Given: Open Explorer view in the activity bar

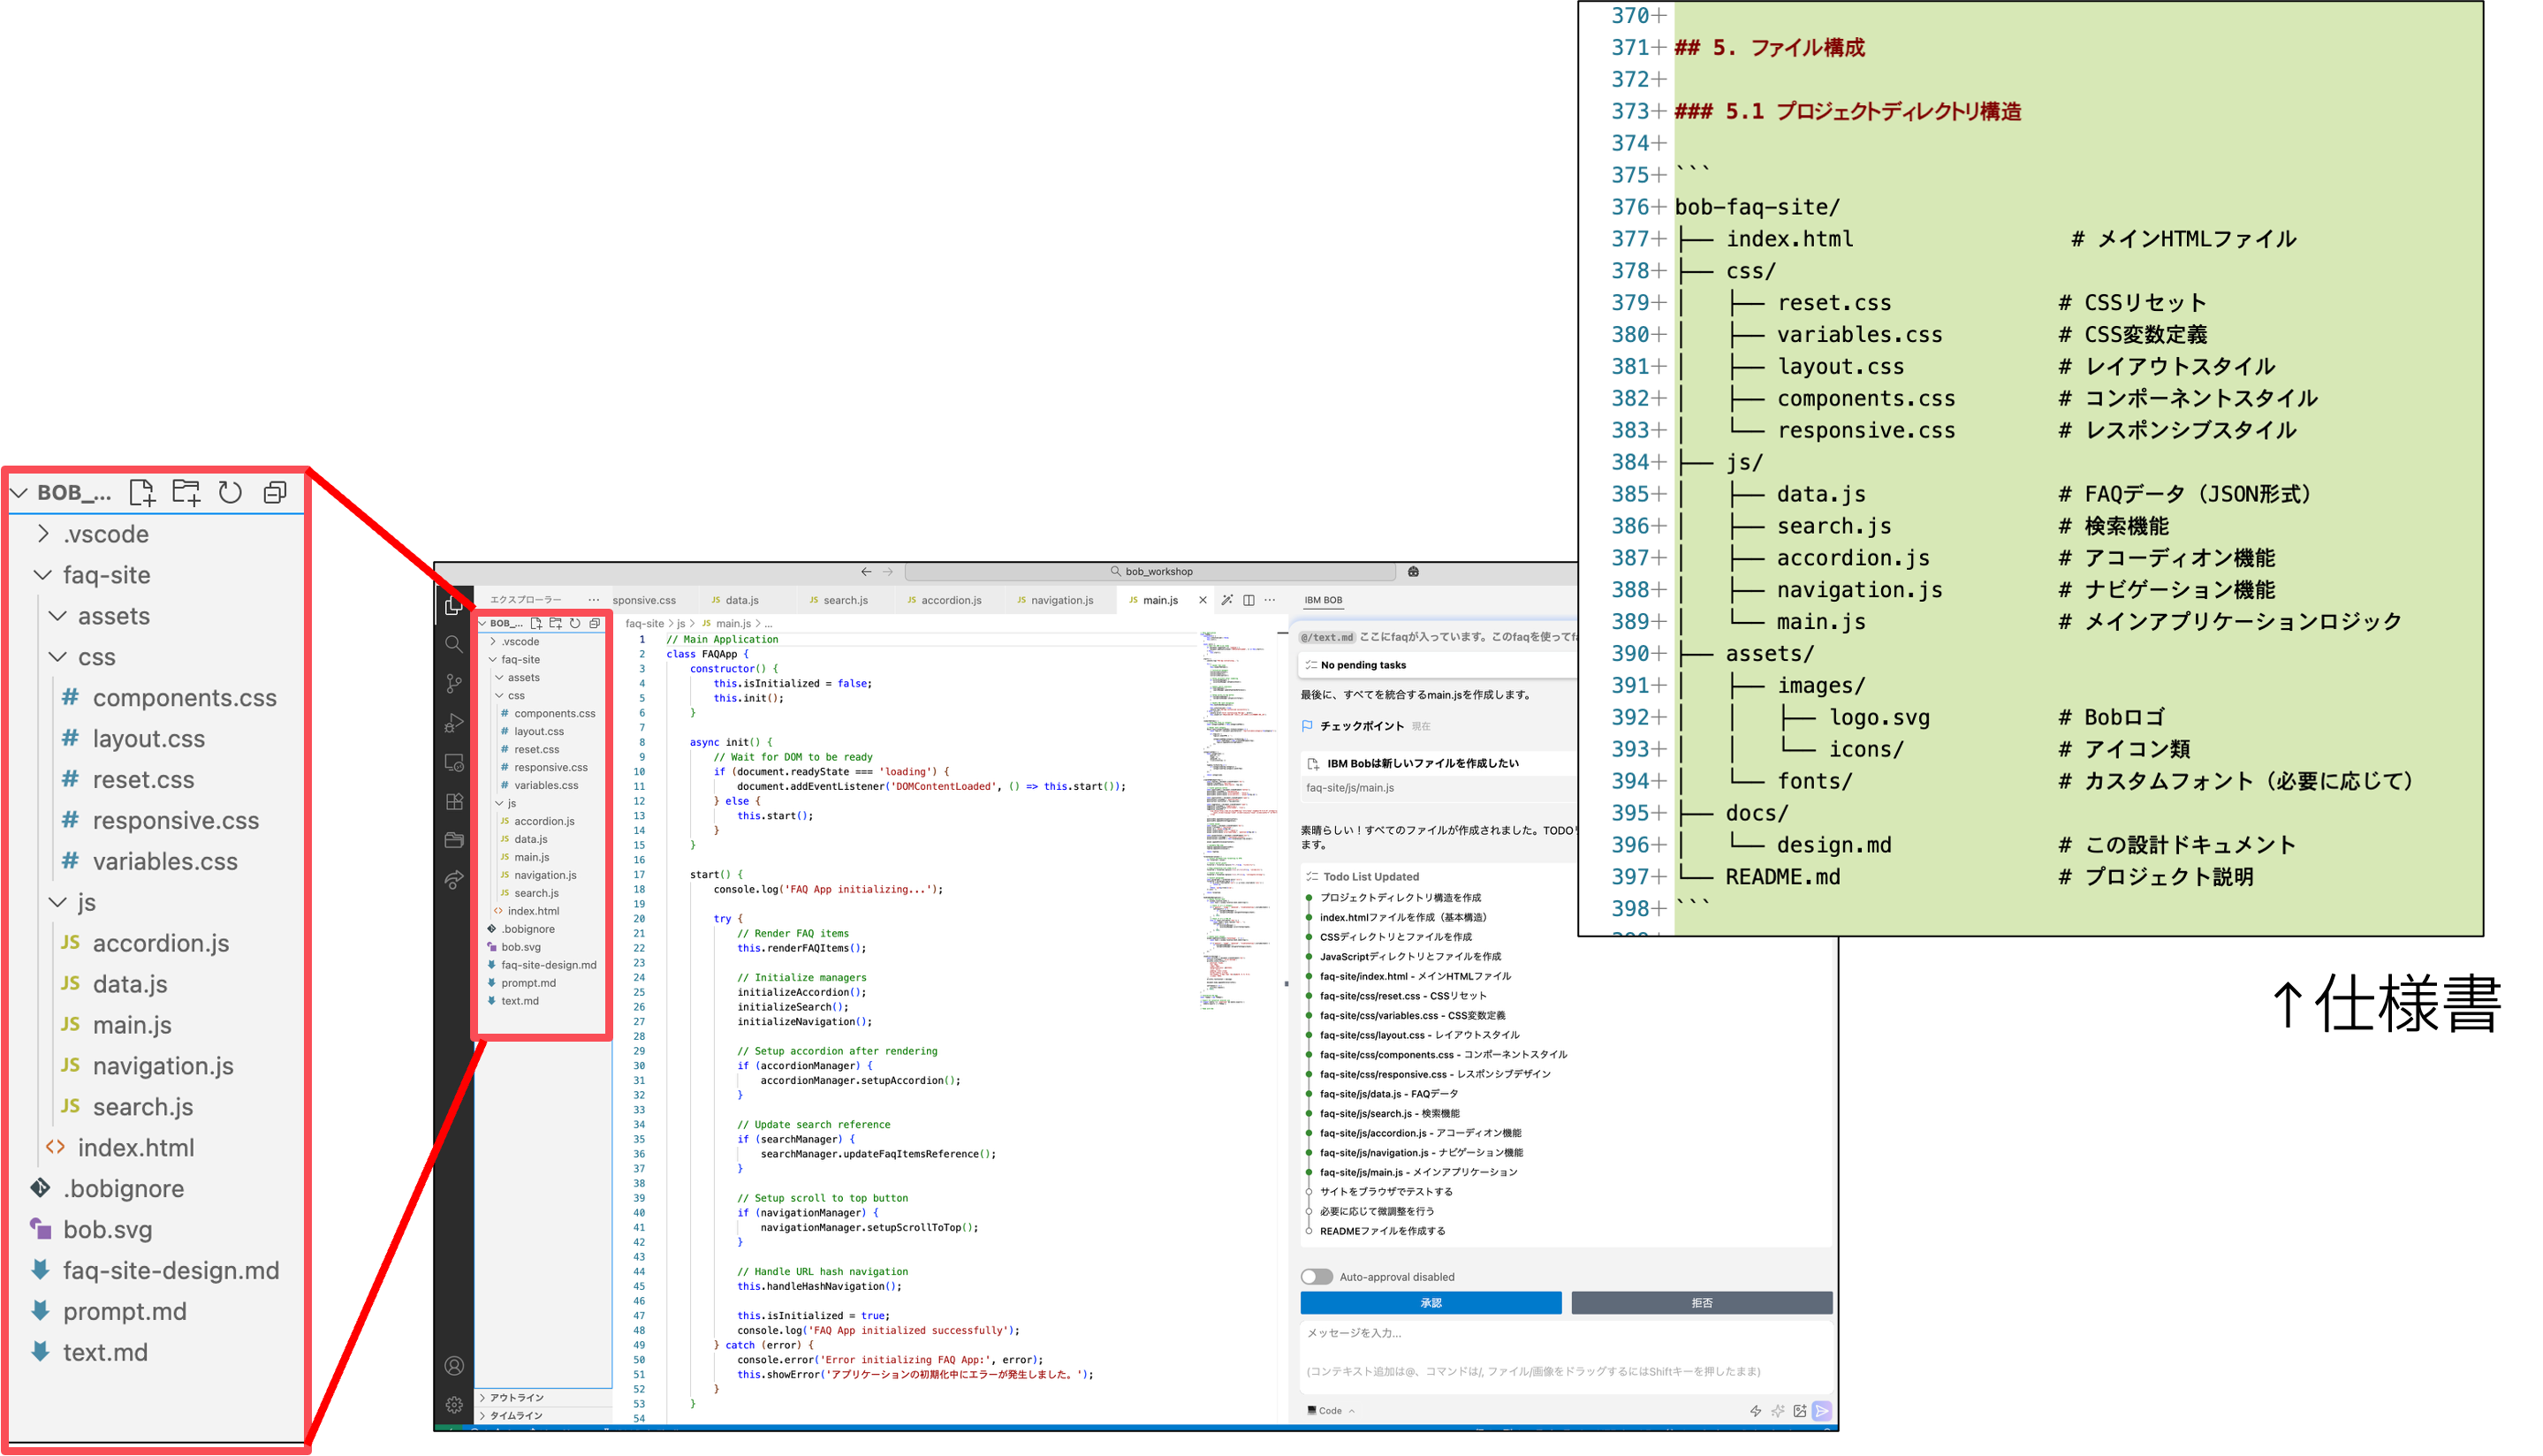Looking at the screenshot, I should tap(454, 606).
